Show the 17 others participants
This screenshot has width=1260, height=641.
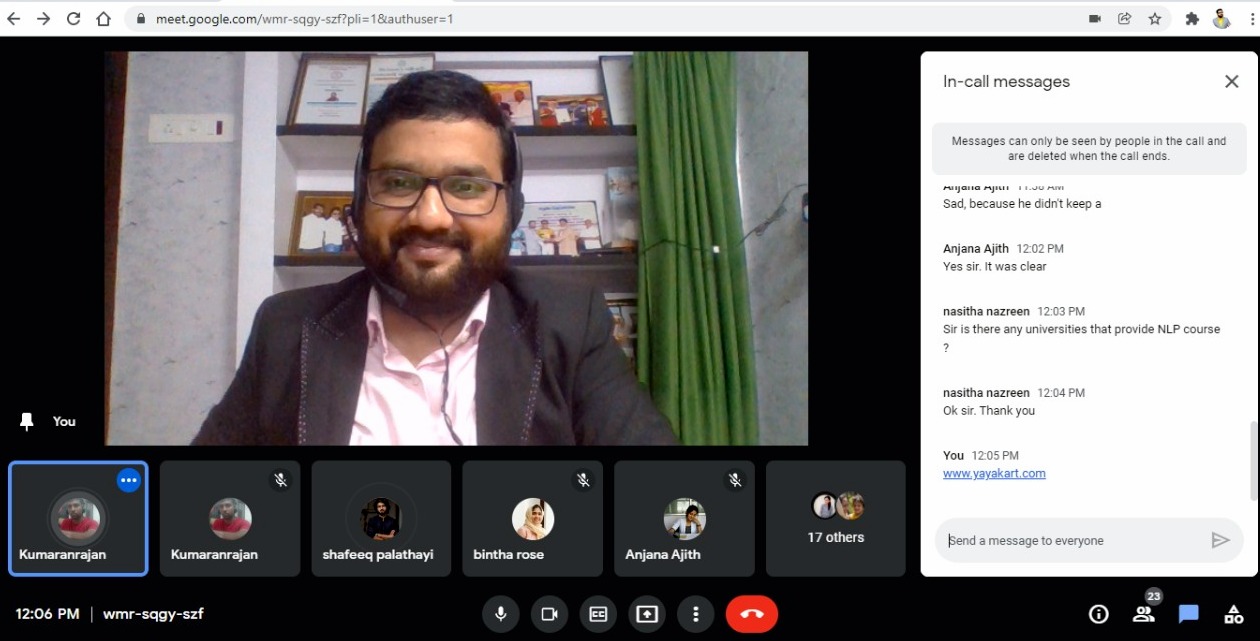(x=836, y=518)
